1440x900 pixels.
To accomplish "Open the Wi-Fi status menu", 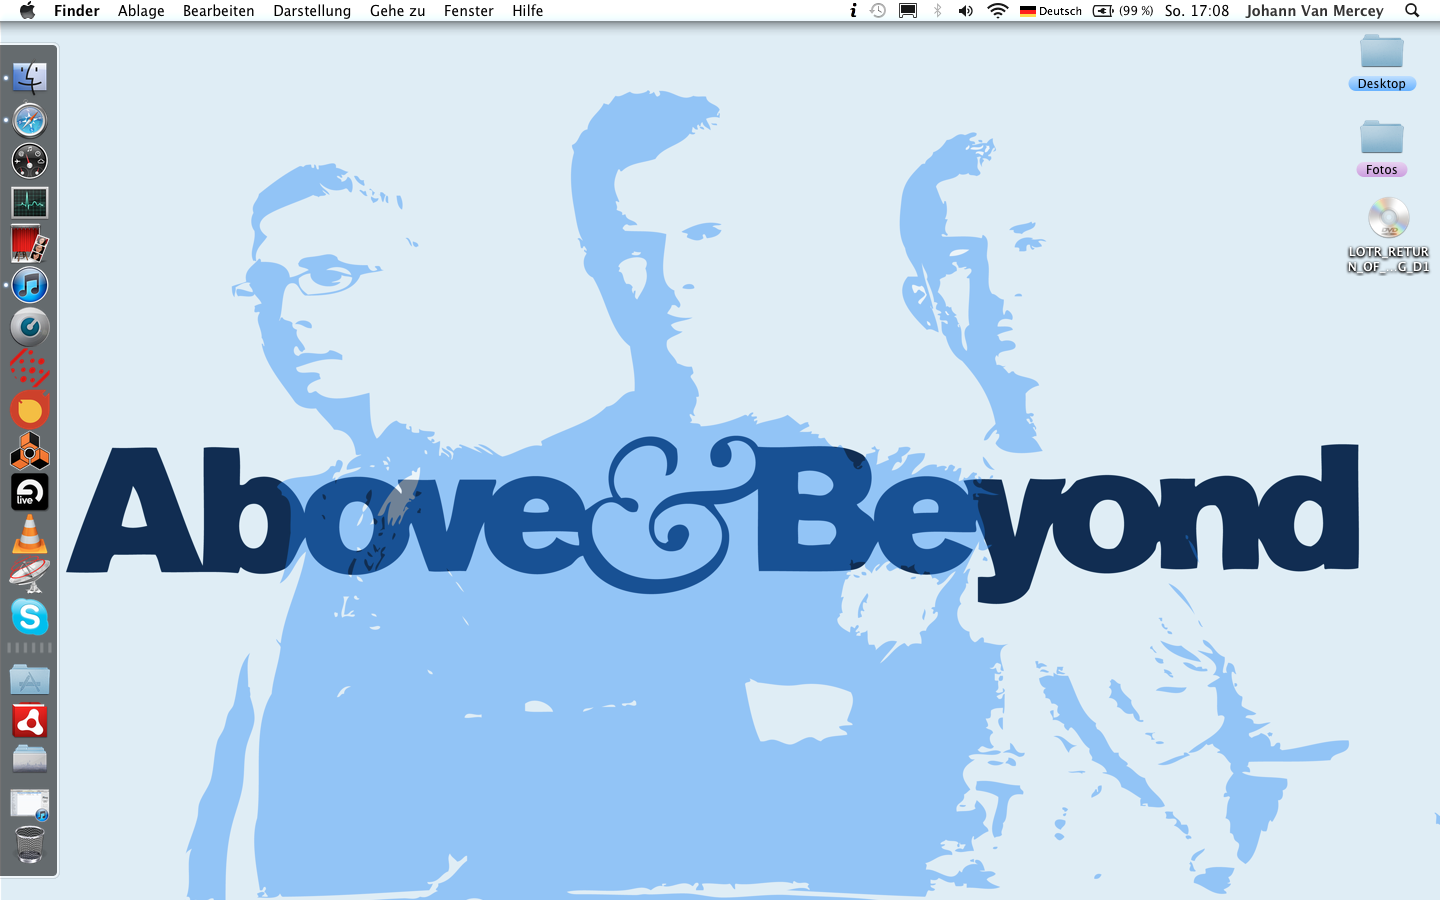I will 997,11.
